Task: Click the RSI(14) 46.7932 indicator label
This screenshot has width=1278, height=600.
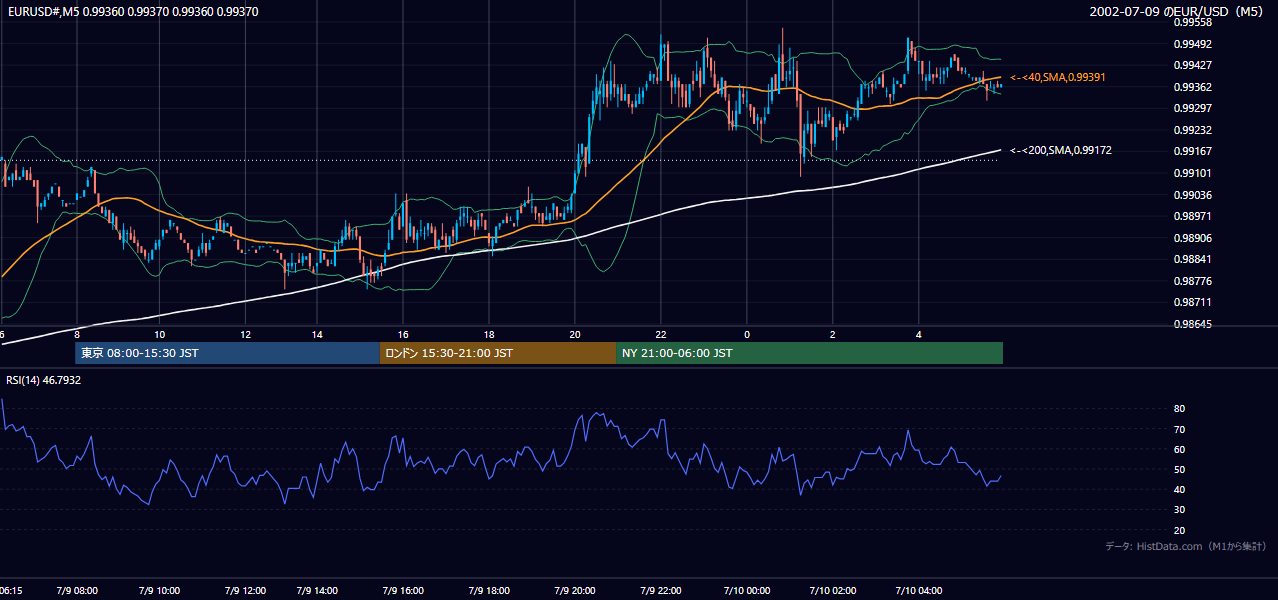Action: (x=43, y=380)
